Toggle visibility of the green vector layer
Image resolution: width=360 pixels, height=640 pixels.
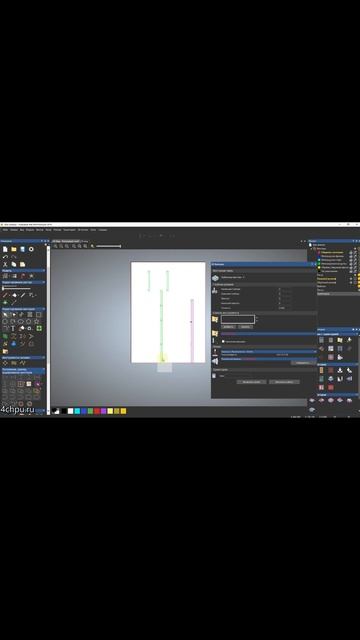[351, 263]
